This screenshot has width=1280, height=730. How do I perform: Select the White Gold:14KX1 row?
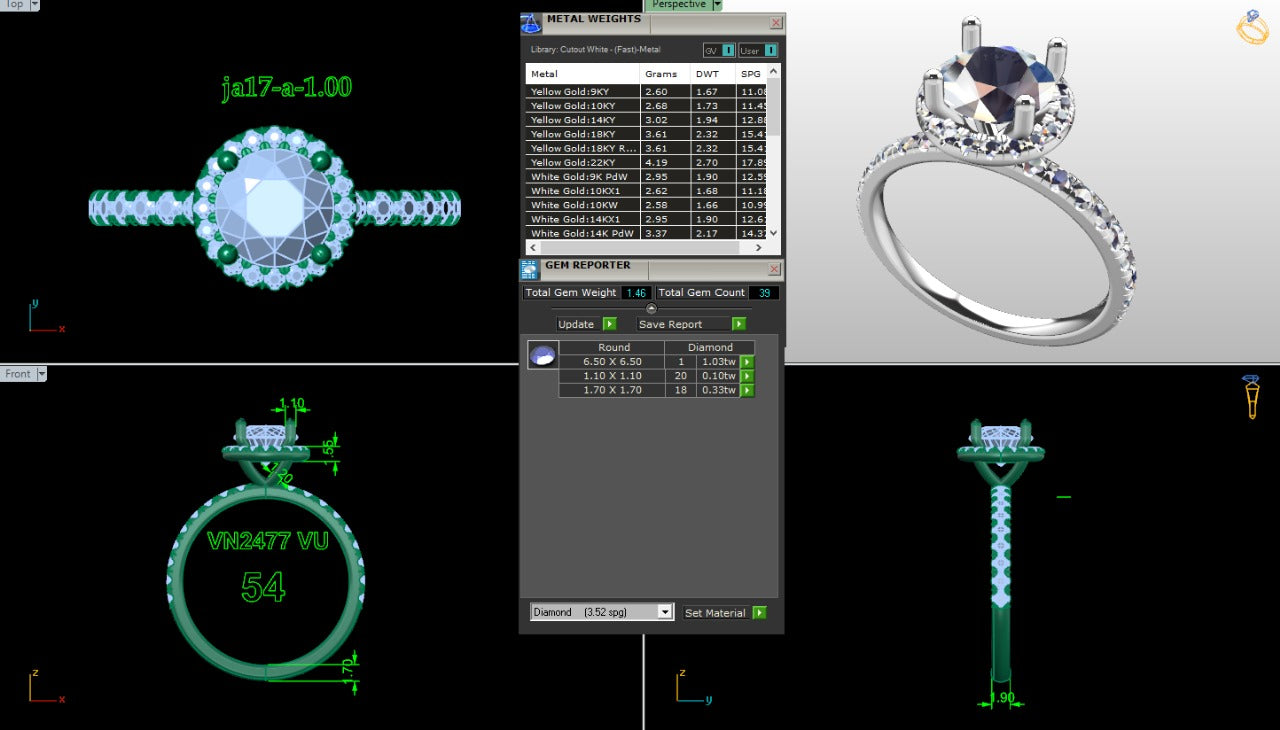click(x=647, y=219)
